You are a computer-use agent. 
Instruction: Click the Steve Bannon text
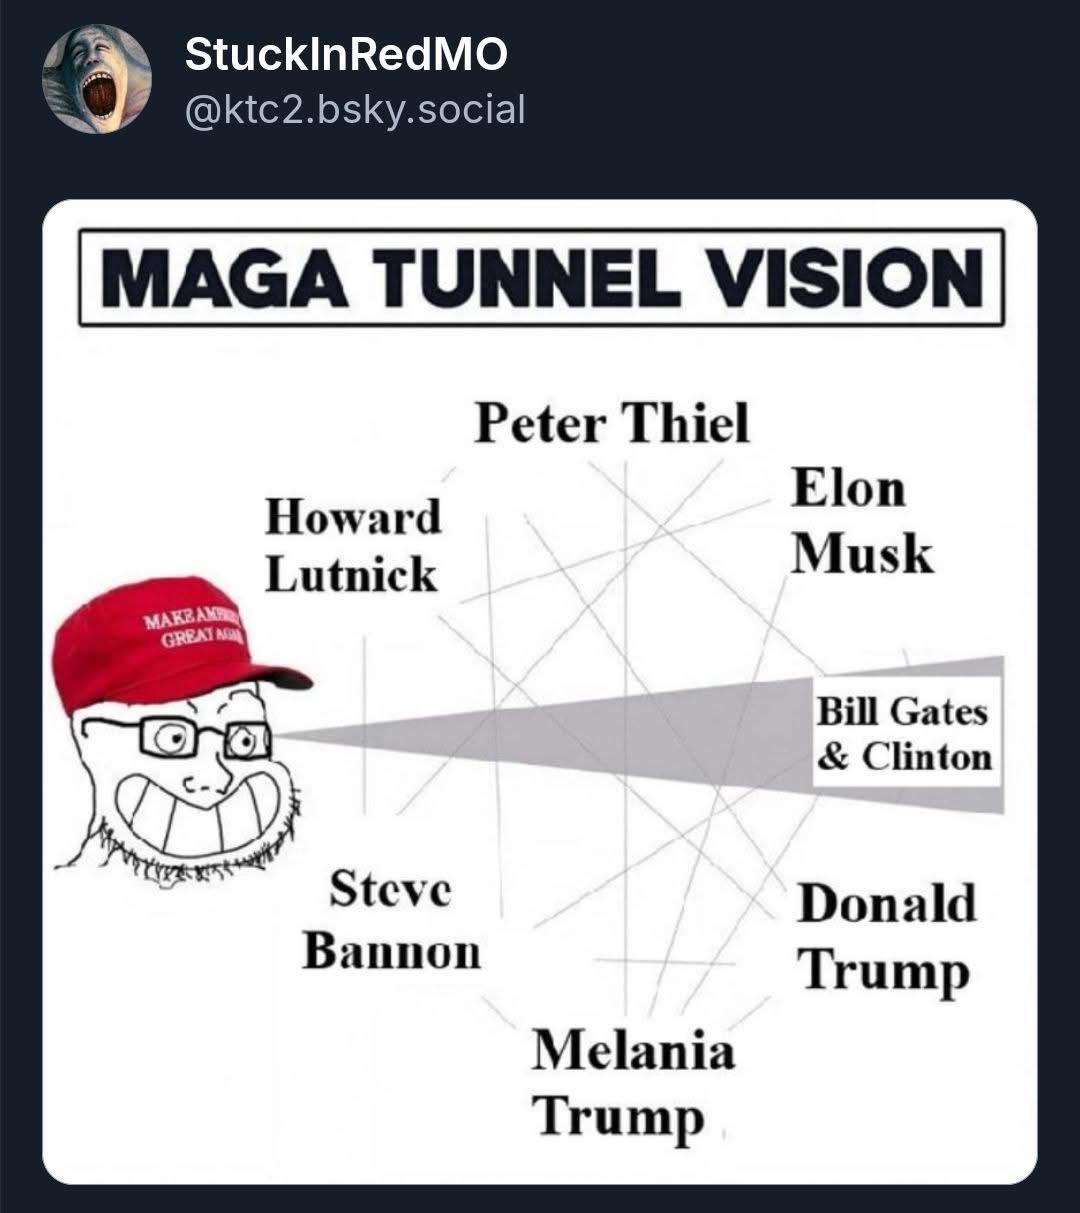[x=391, y=920]
